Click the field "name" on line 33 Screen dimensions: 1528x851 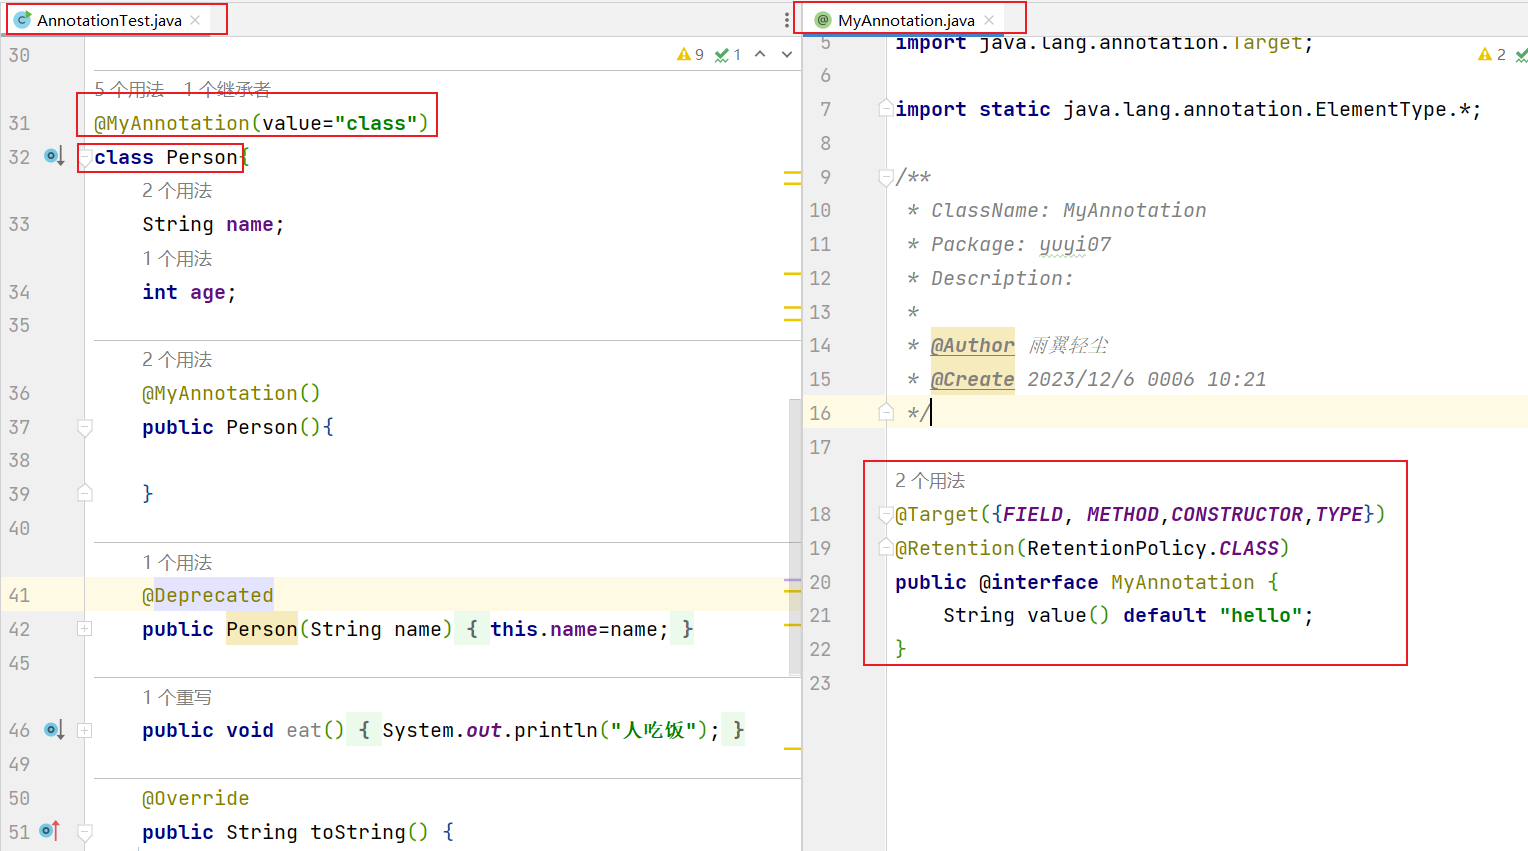250,224
